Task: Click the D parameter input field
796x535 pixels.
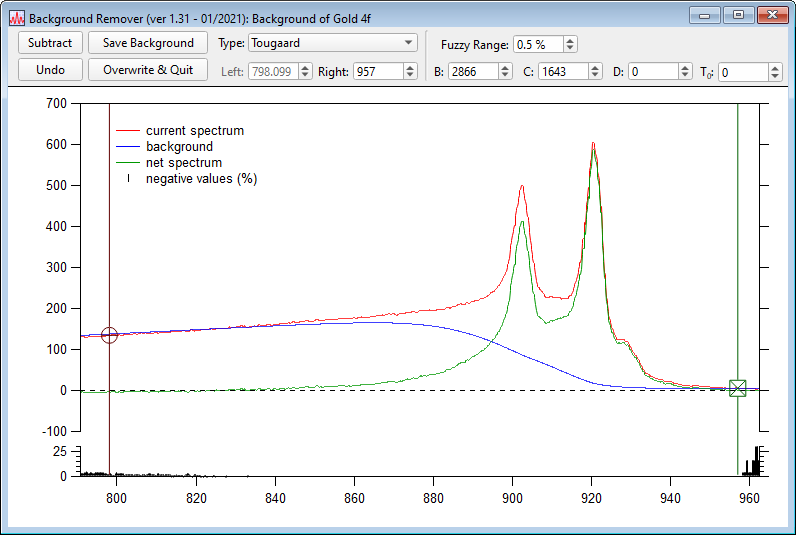Action: pyautogui.click(x=653, y=72)
